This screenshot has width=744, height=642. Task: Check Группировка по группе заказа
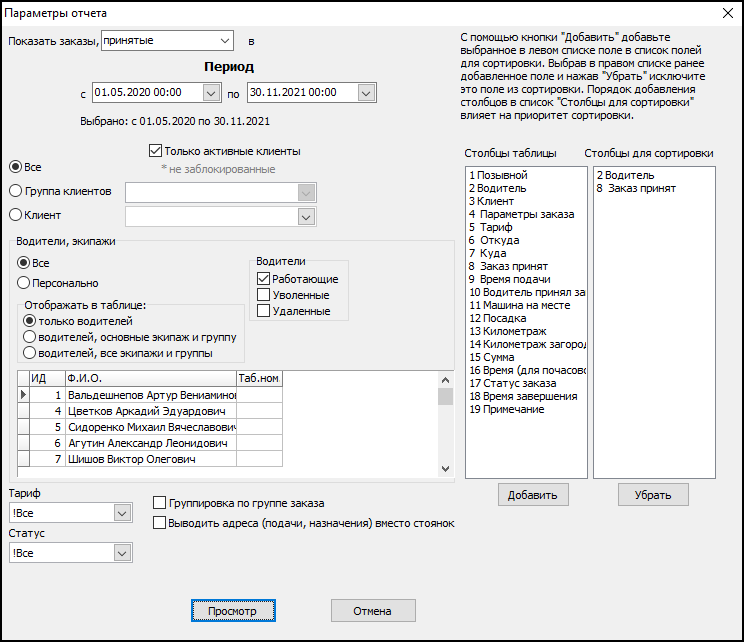coord(159,503)
